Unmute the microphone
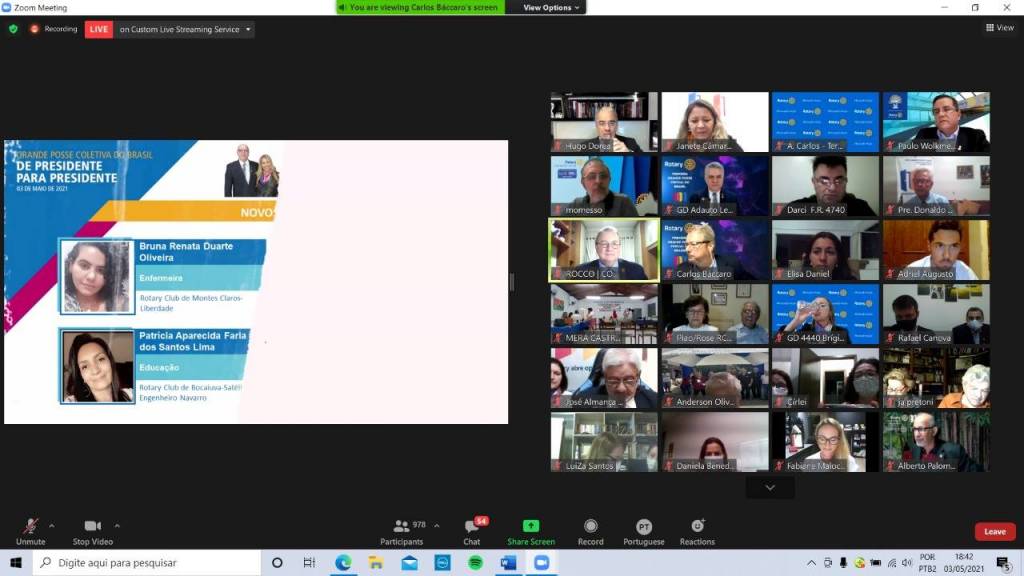The height and width of the screenshot is (576, 1024). [31, 527]
